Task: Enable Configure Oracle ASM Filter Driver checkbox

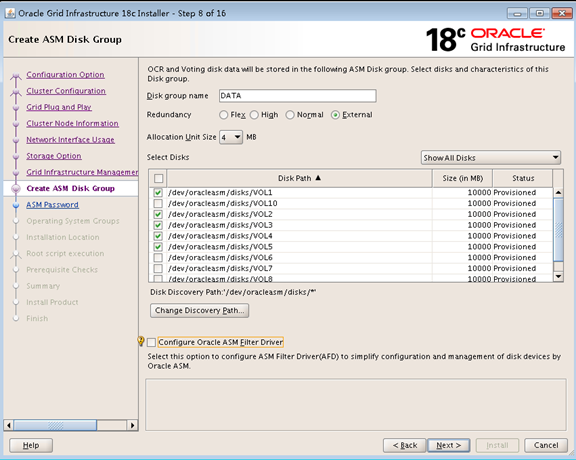Action: coord(151,342)
